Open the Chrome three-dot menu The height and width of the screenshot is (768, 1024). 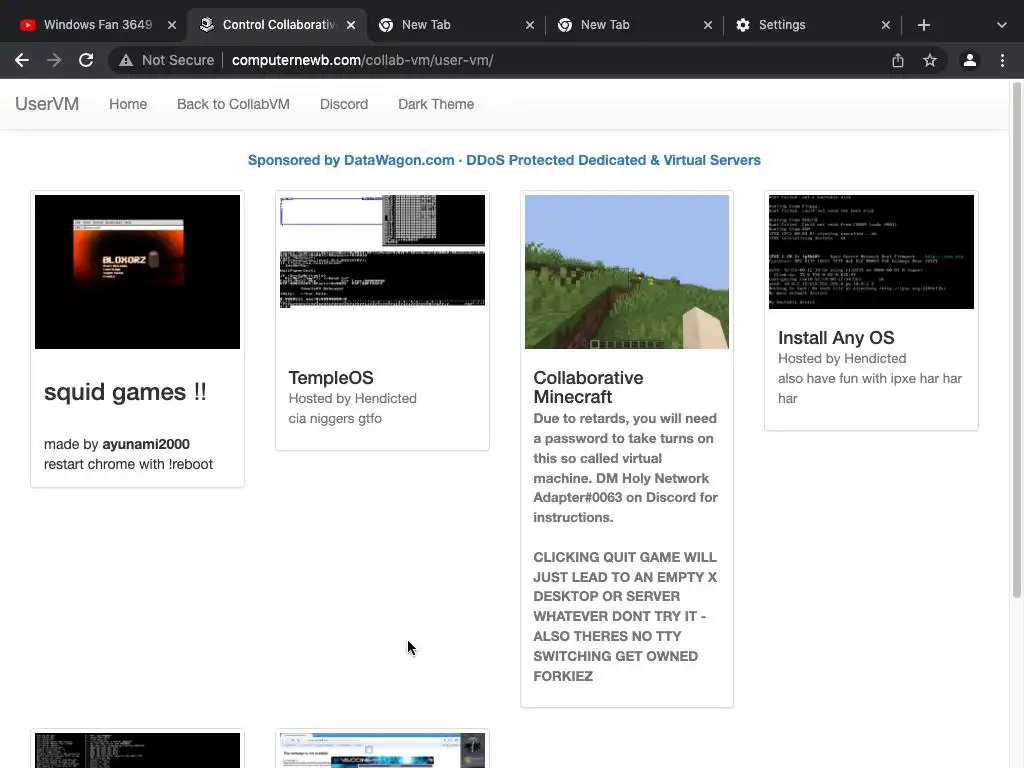(1002, 60)
